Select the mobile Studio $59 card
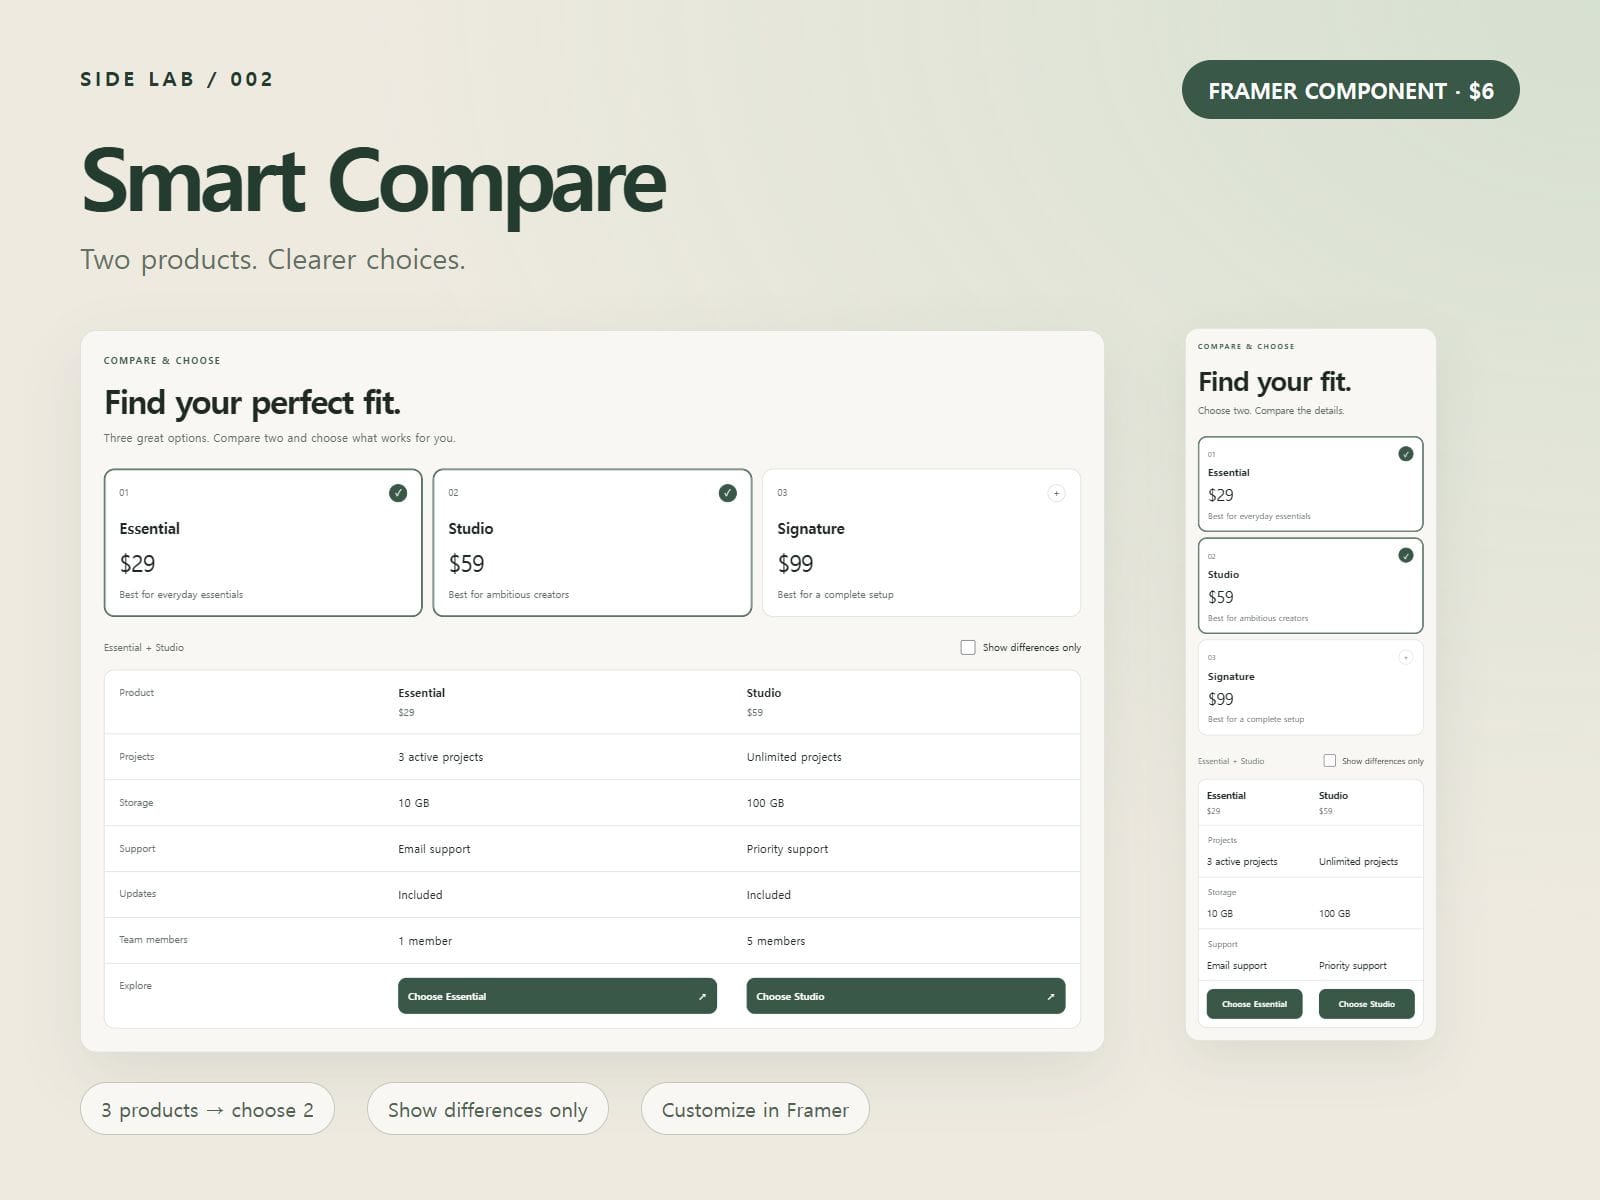This screenshot has height=1200, width=1600. click(1310, 586)
